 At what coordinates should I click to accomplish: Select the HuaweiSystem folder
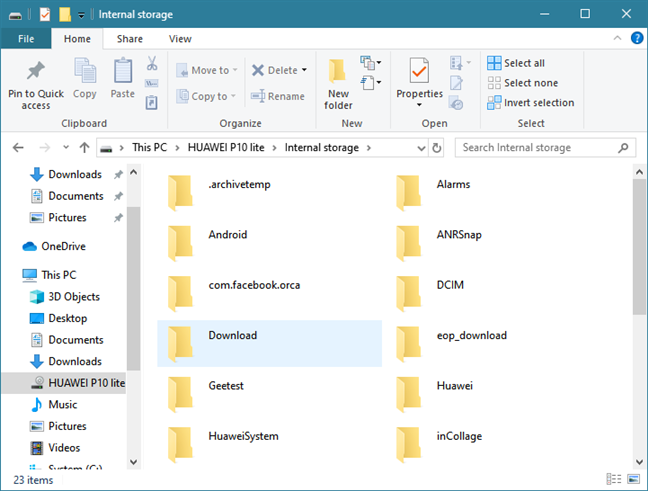[x=269, y=444]
